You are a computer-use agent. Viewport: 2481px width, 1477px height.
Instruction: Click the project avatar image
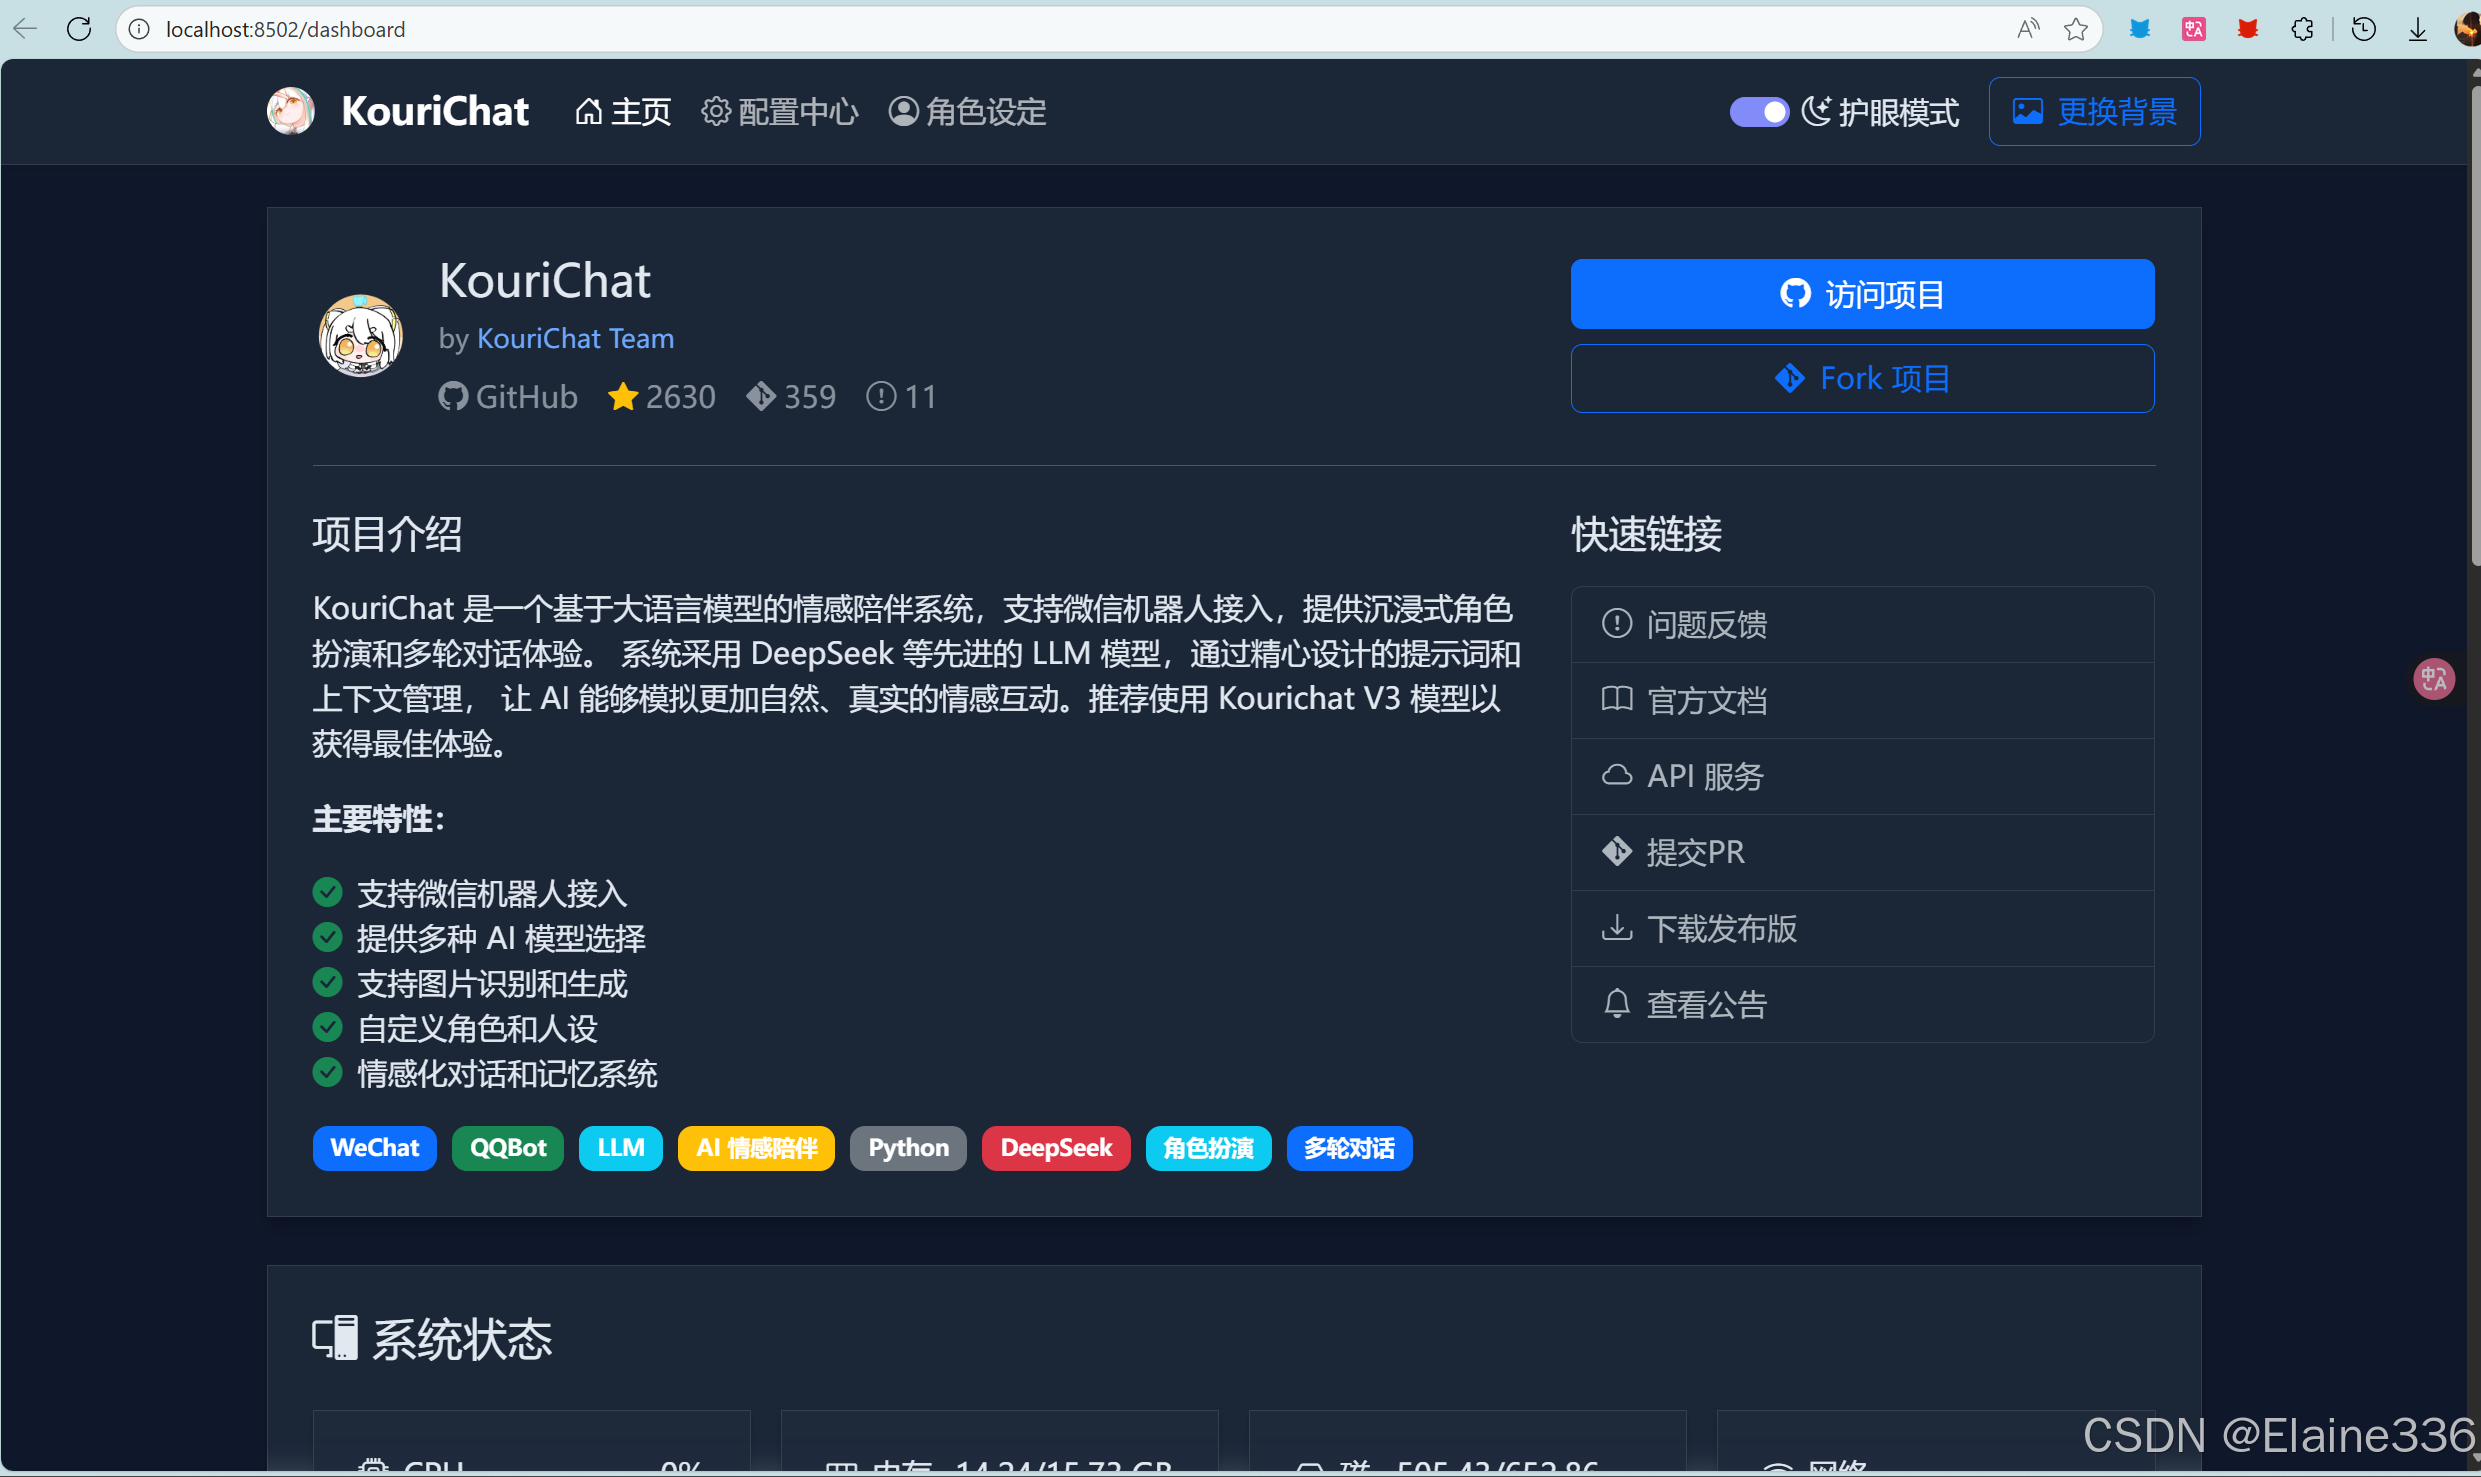(x=360, y=335)
